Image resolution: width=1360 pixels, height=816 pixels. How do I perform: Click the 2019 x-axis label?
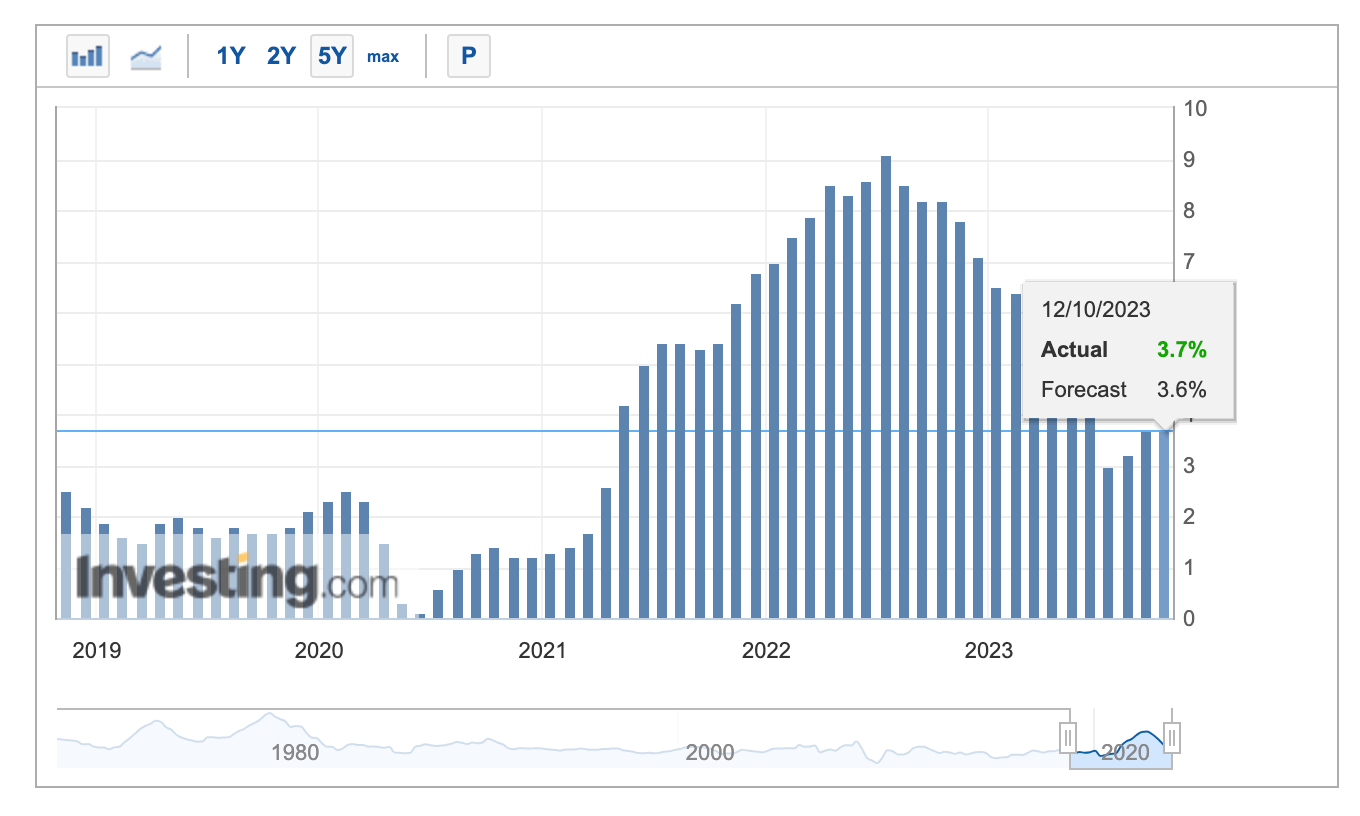(97, 651)
